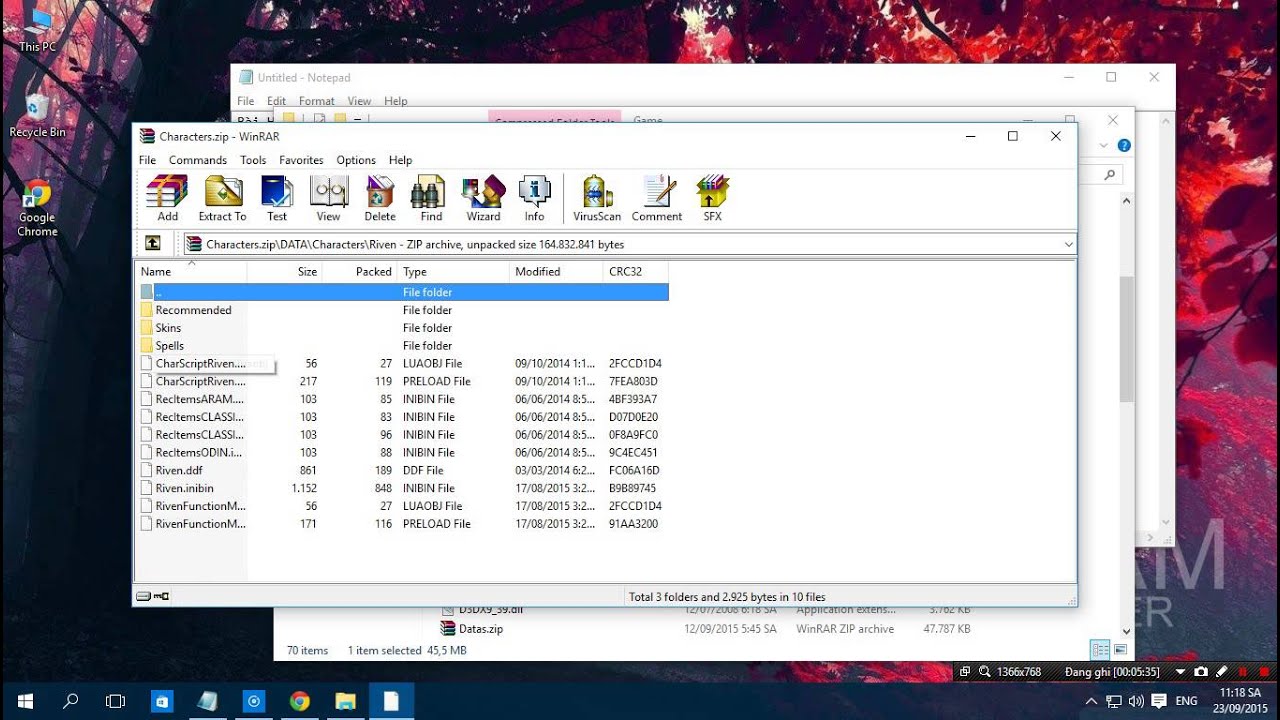Open This PC desktop icon
This screenshot has height=720, width=1280.
pos(37,30)
